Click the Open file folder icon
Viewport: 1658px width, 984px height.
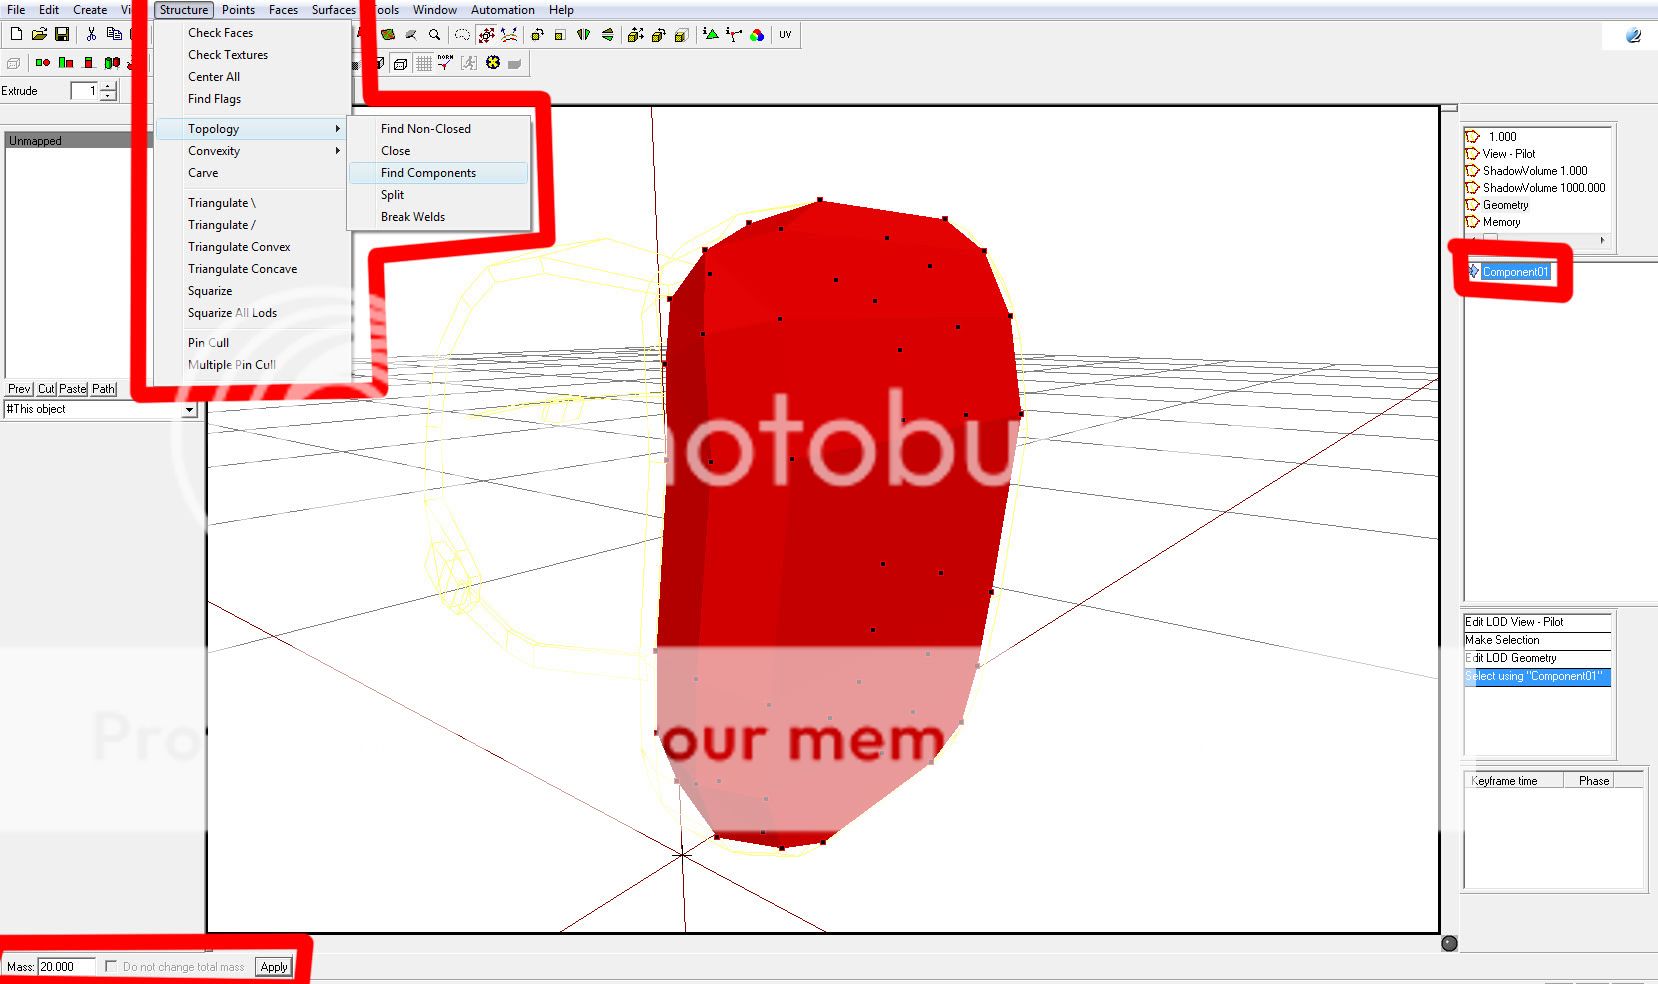coord(39,34)
